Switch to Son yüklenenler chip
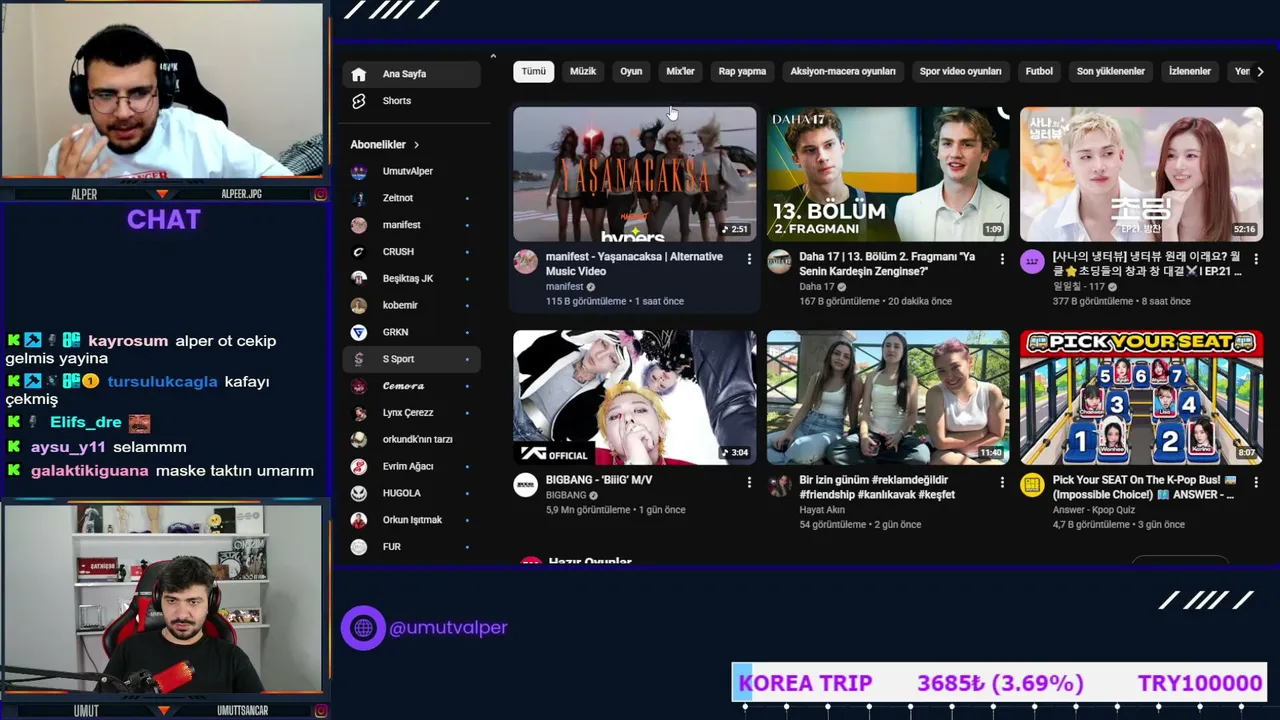Viewport: 1280px width, 720px height. 1111,72
